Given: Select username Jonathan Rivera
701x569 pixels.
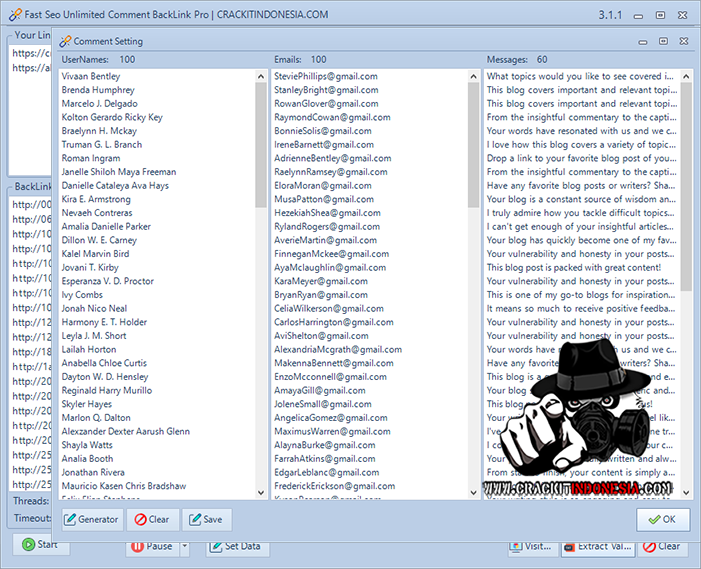Looking at the screenshot, I should pos(93,472).
